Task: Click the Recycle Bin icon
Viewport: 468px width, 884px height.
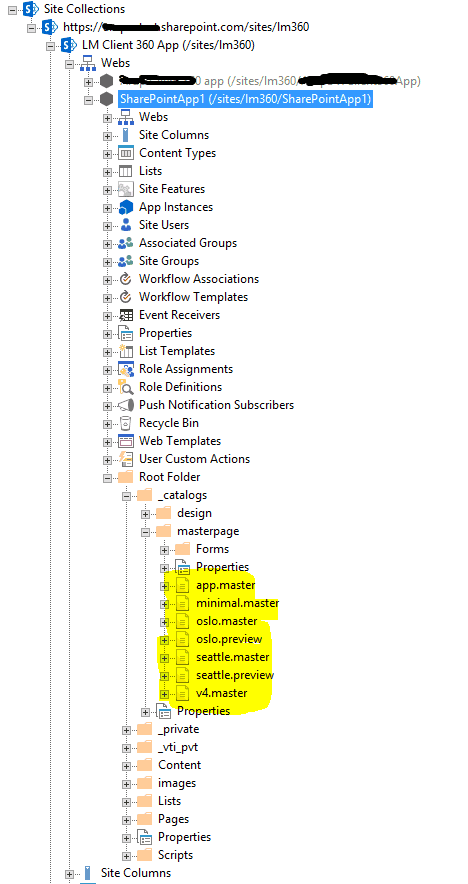Action: tap(125, 423)
